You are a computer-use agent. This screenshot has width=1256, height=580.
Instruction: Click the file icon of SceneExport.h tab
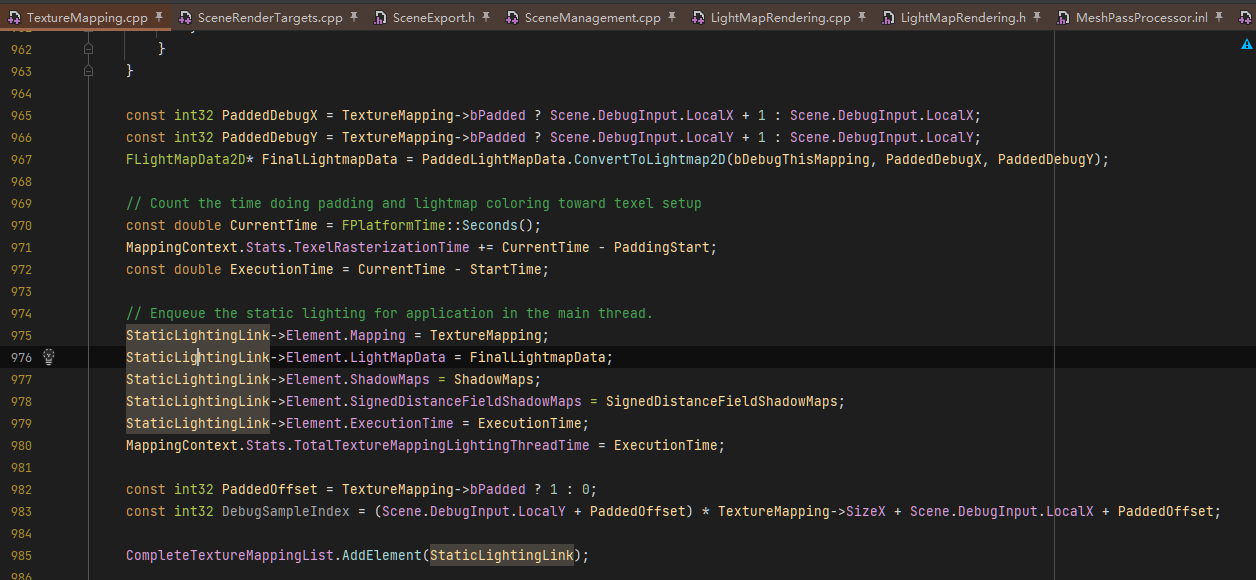[x=380, y=18]
